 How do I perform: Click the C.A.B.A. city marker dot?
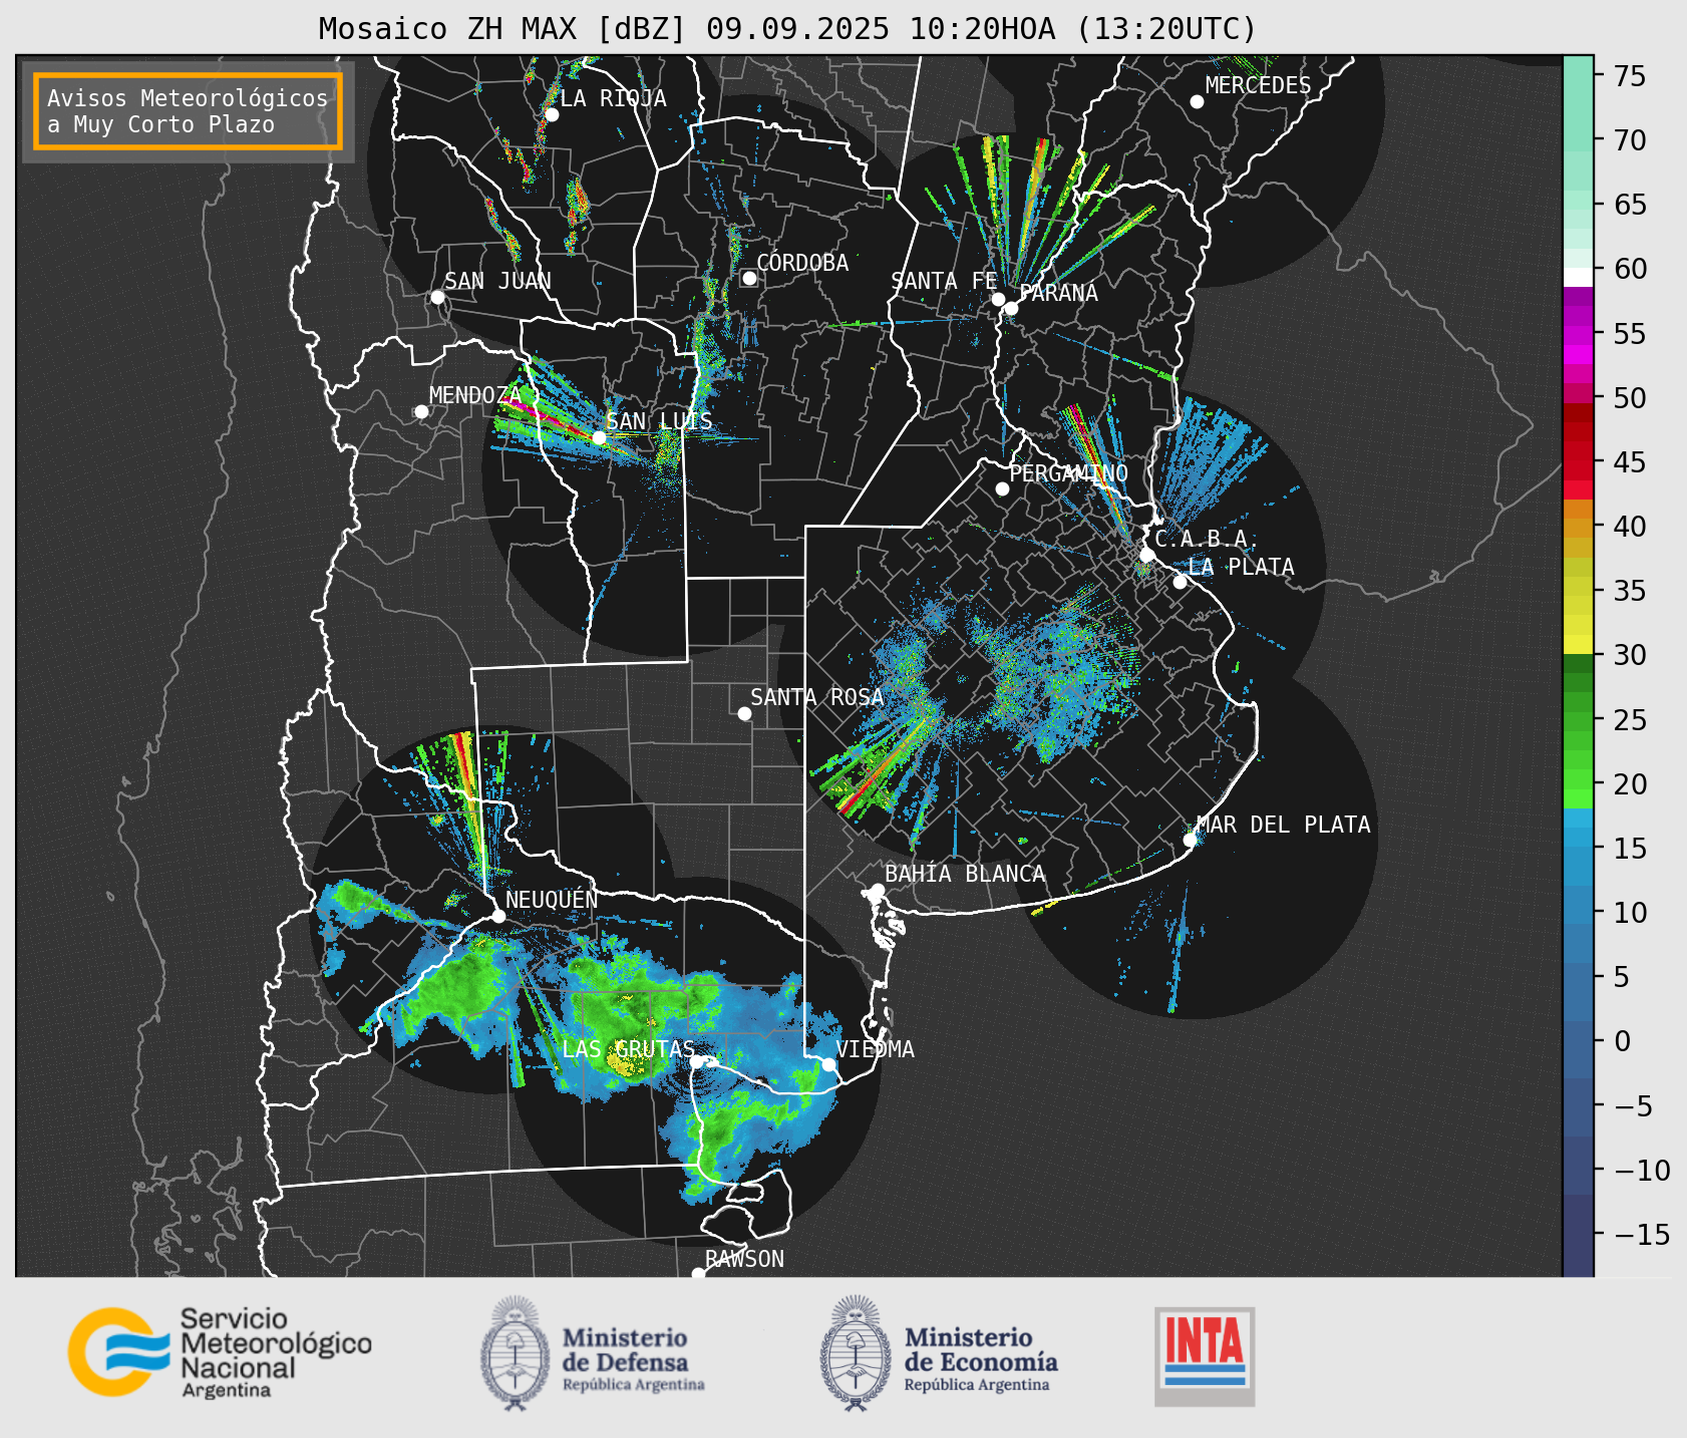[x=1147, y=555]
